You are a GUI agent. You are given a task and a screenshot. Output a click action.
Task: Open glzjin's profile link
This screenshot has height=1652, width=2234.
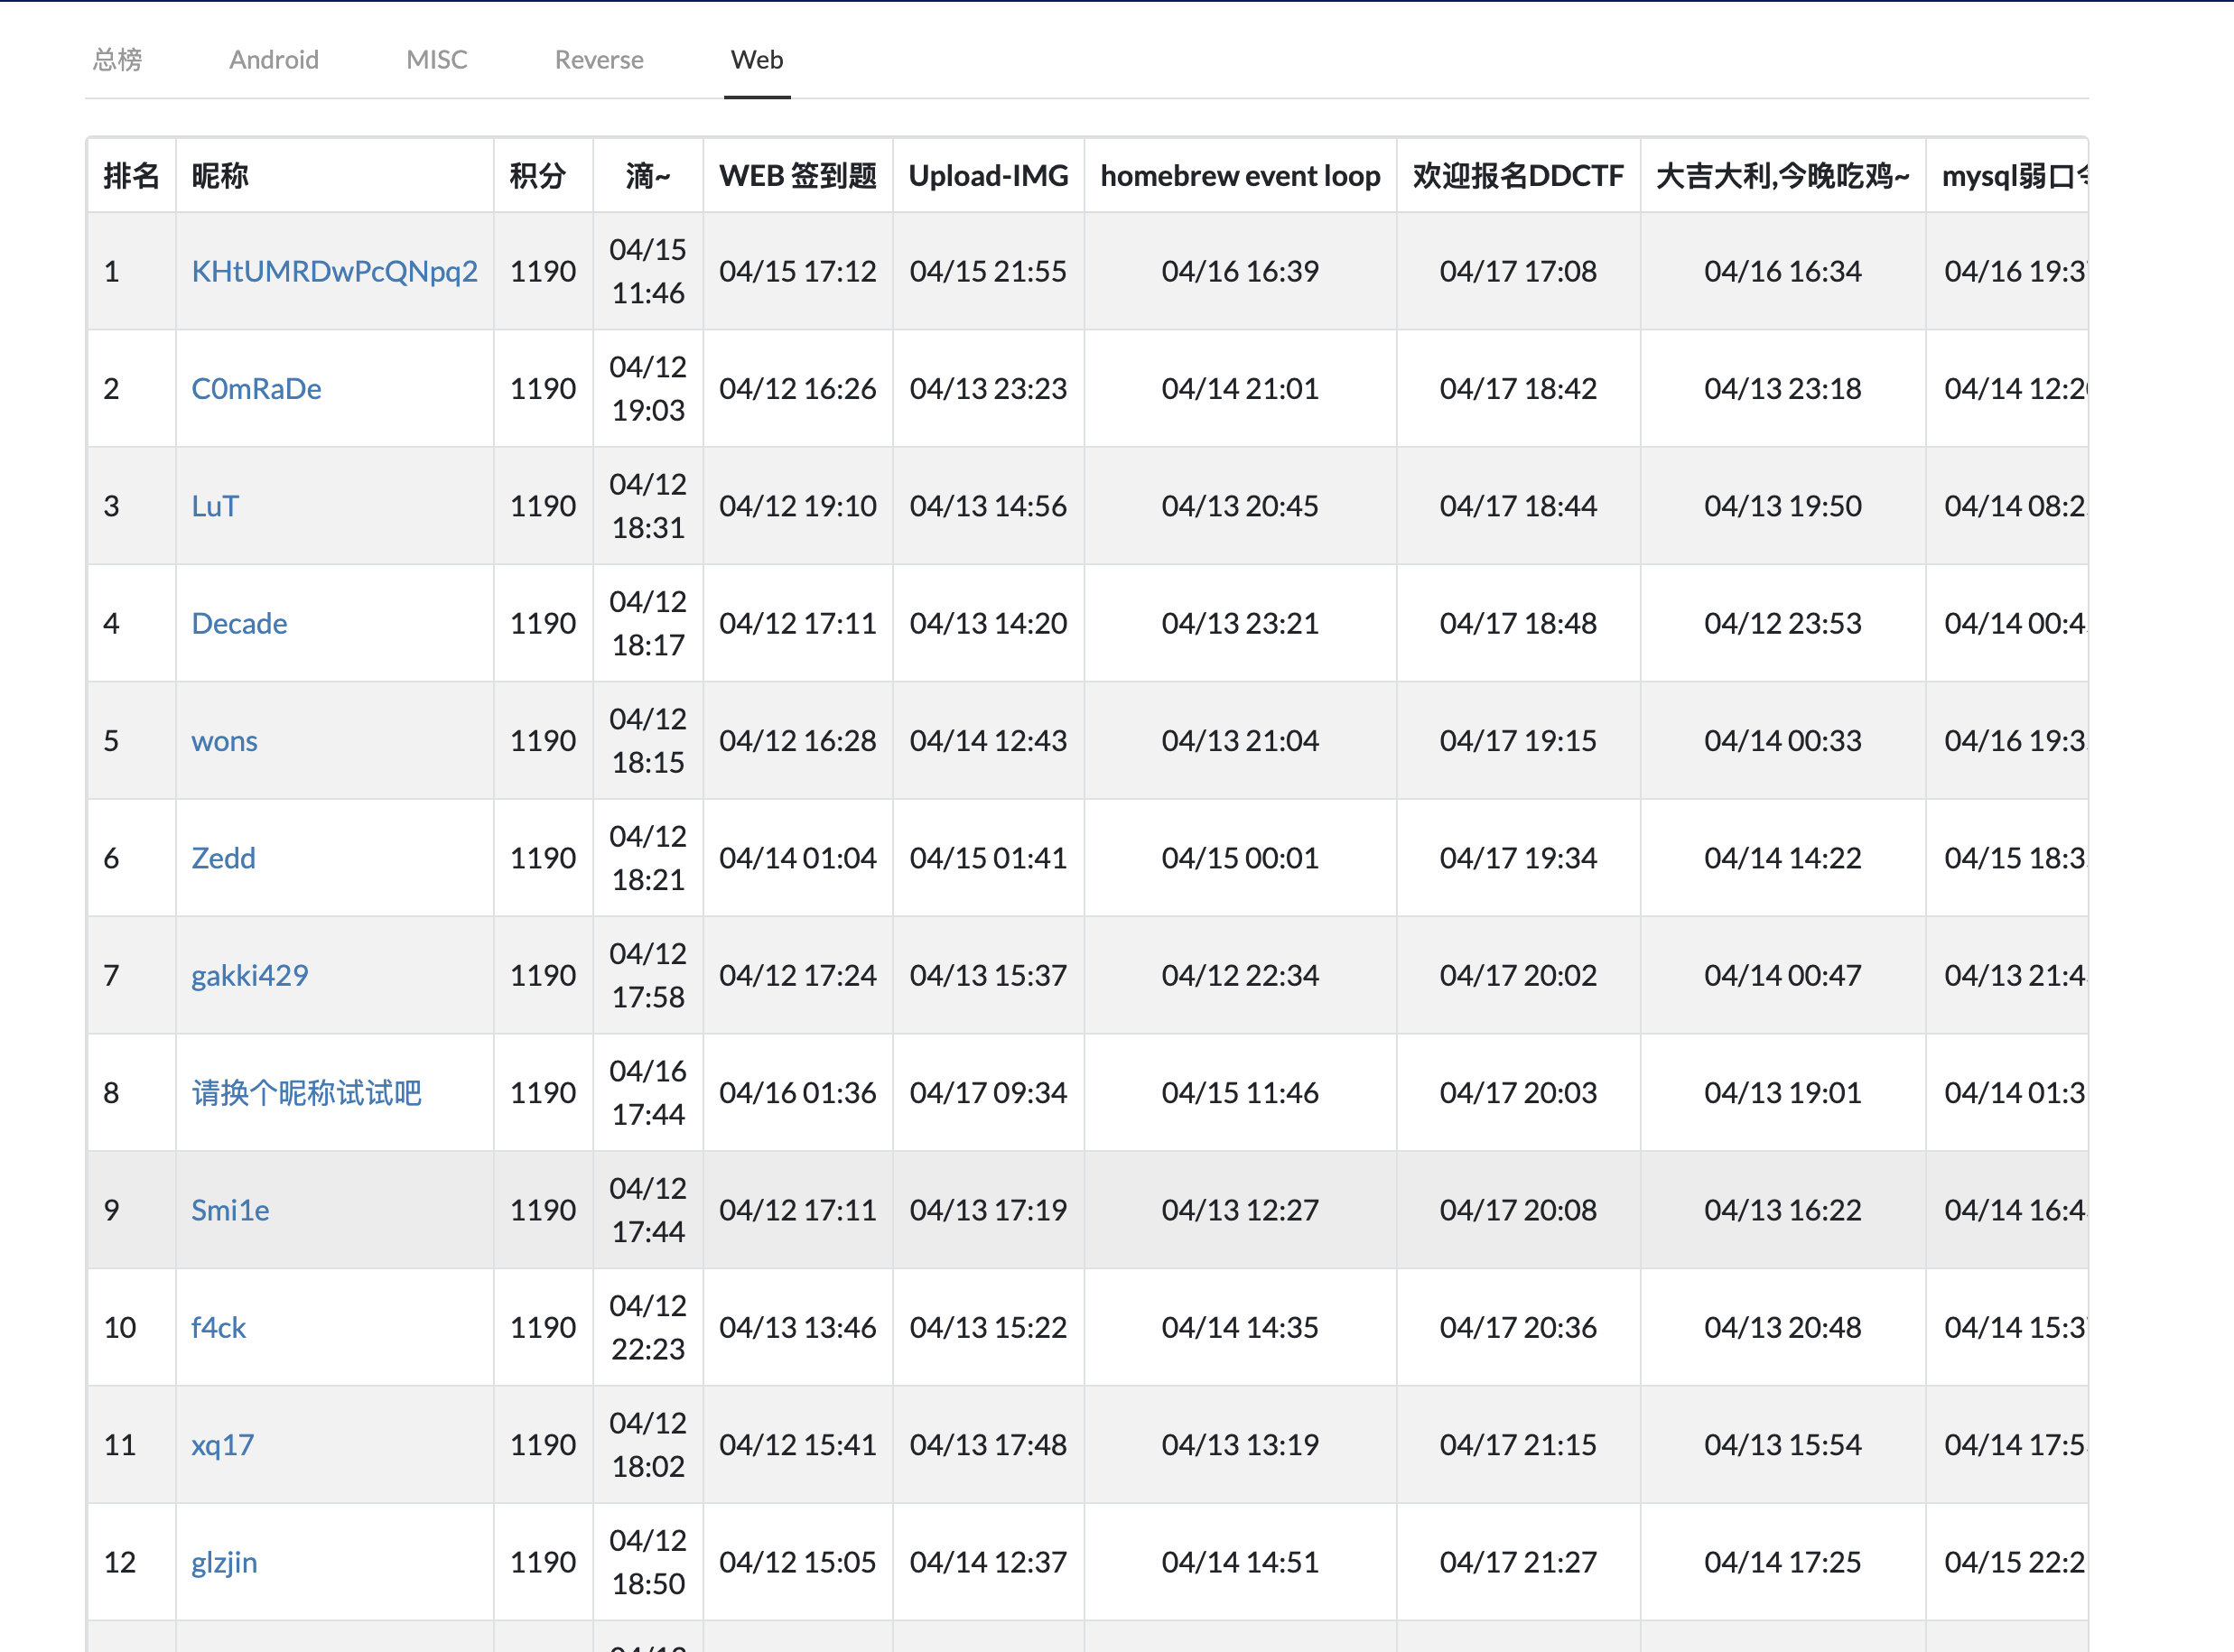click(x=224, y=1562)
